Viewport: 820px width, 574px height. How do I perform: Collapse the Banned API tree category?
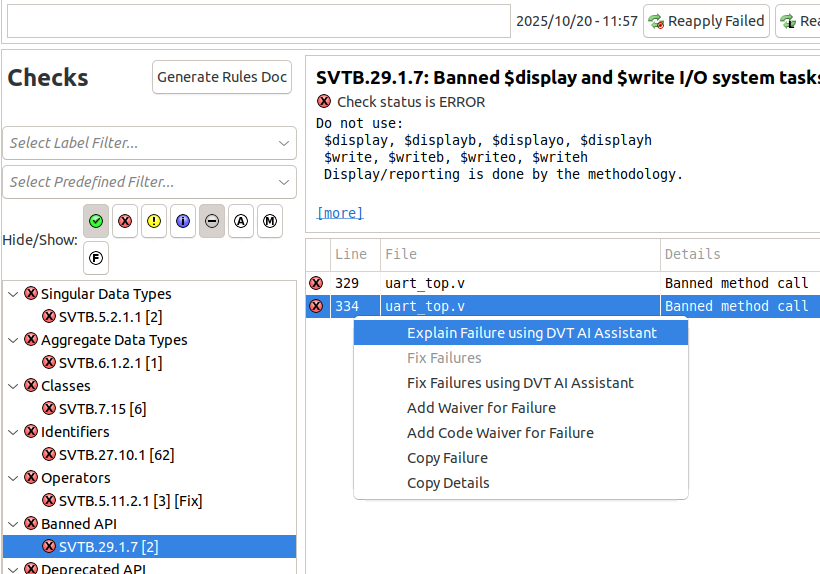[13, 524]
